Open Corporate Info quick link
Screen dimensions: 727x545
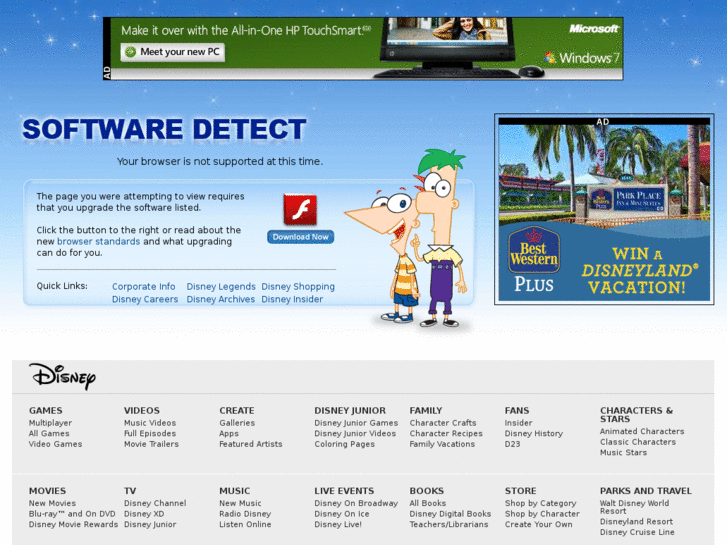pyautogui.click(x=144, y=287)
